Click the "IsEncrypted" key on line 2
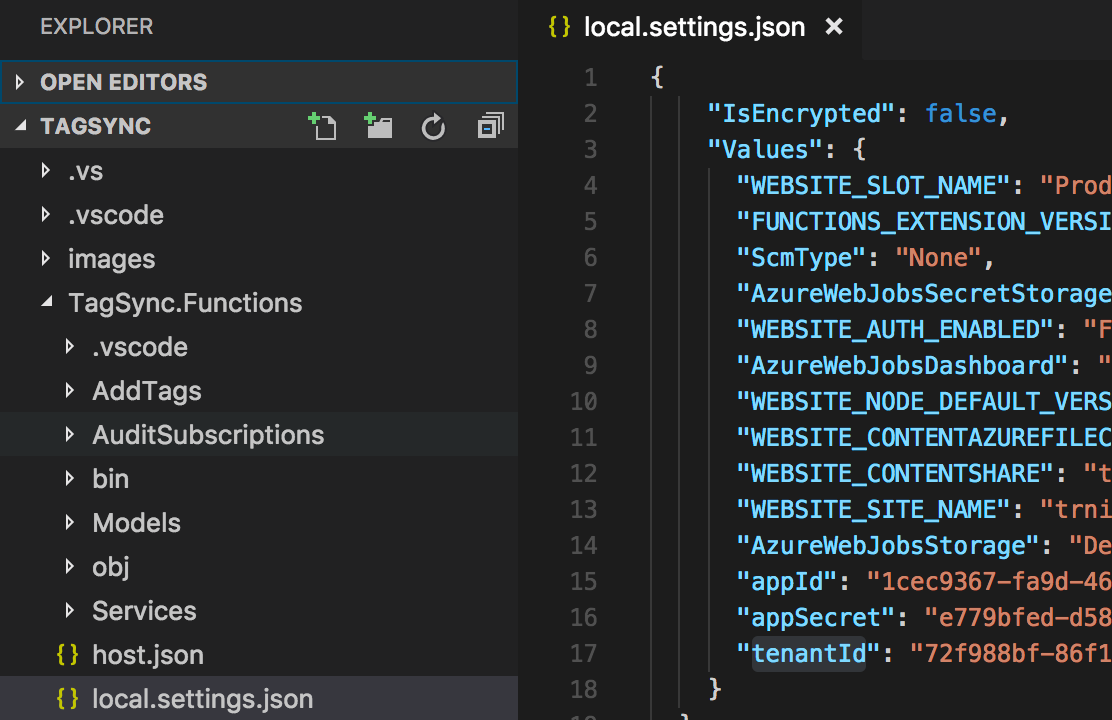1112x720 pixels. click(801, 113)
